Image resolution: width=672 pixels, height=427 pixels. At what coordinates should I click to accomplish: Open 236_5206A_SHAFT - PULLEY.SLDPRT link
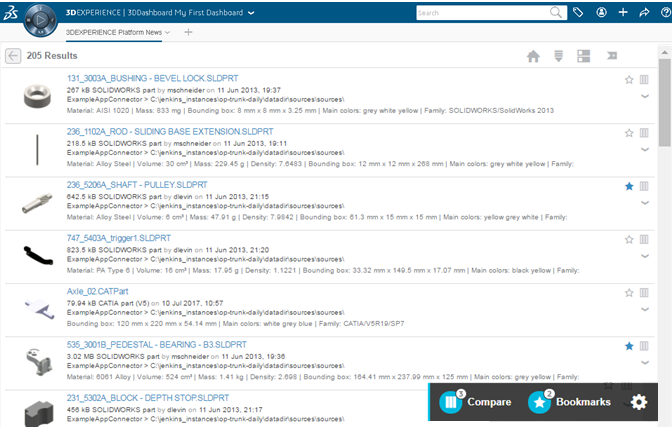(x=137, y=185)
